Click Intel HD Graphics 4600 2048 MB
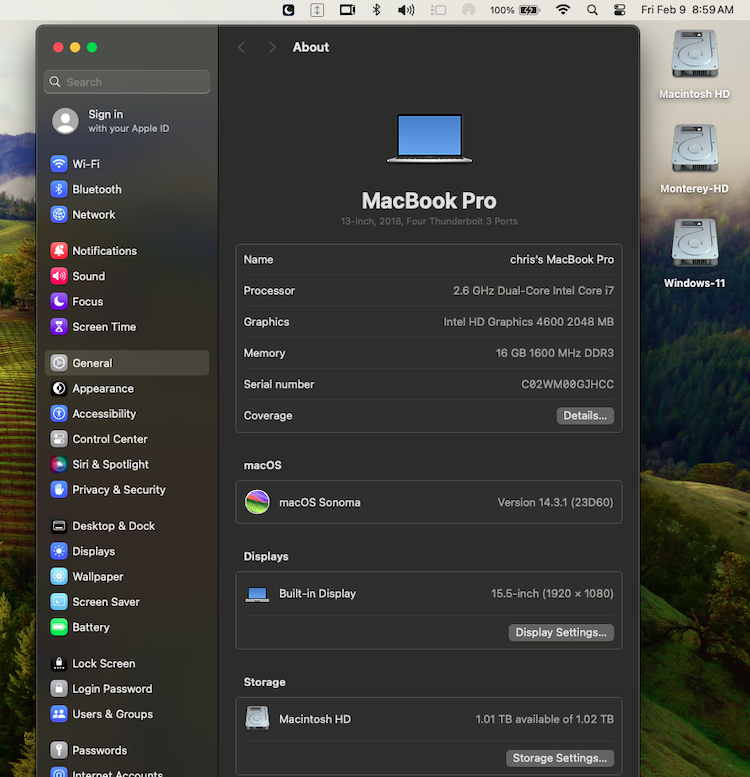 529,322
